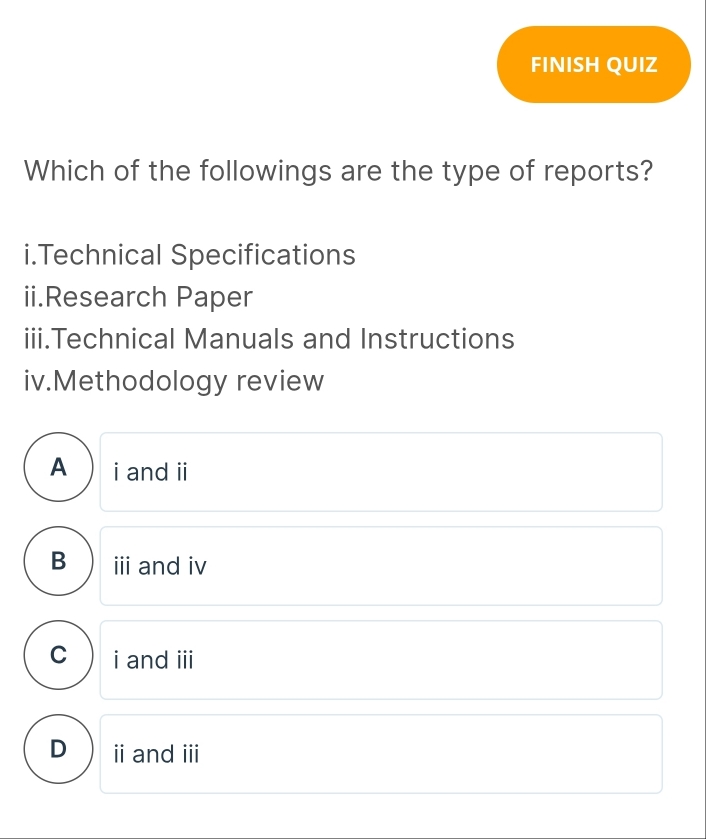706x839 pixels.
Task: Select option D circle
Action: coord(57,748)
